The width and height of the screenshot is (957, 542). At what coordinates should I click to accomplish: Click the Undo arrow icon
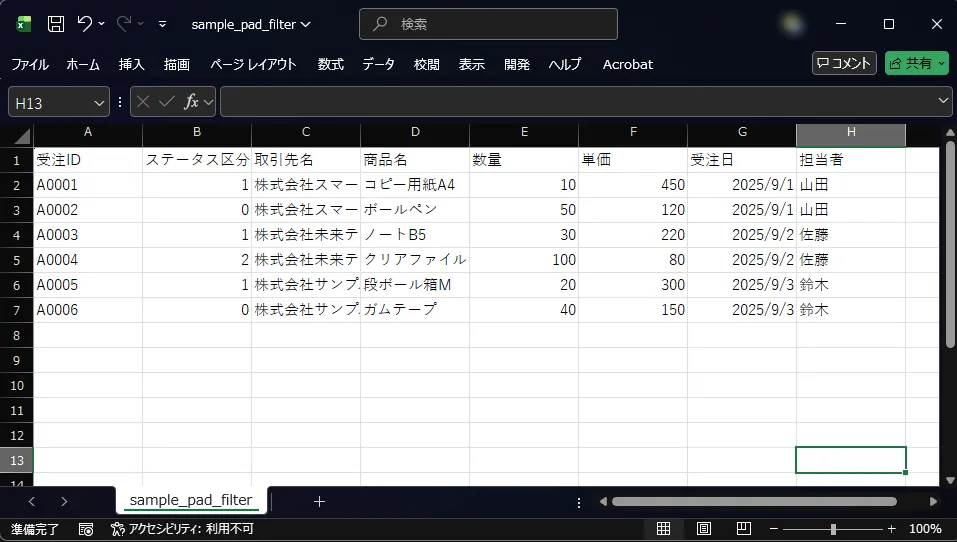pyautogui.click(x=85, y=24)
